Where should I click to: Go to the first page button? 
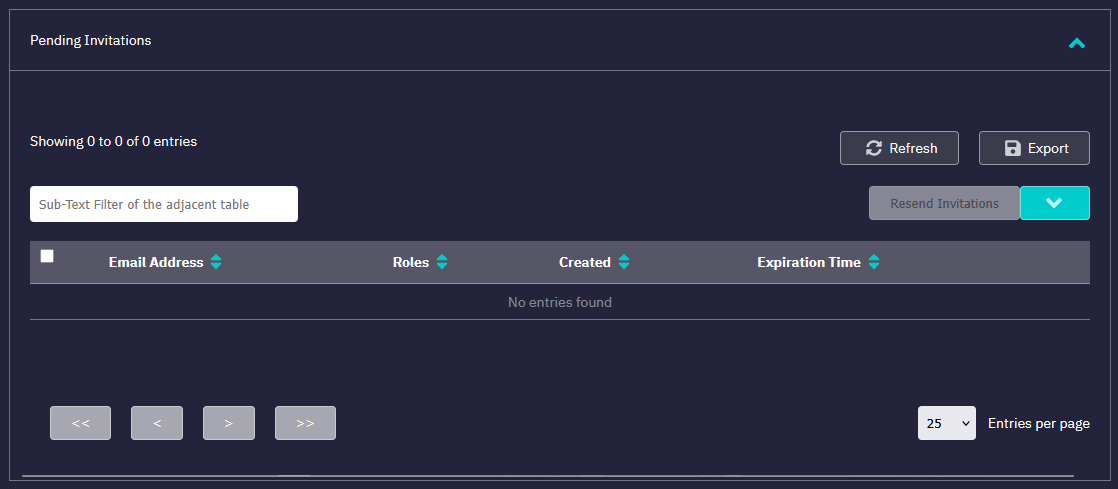[x=81, y=423]
